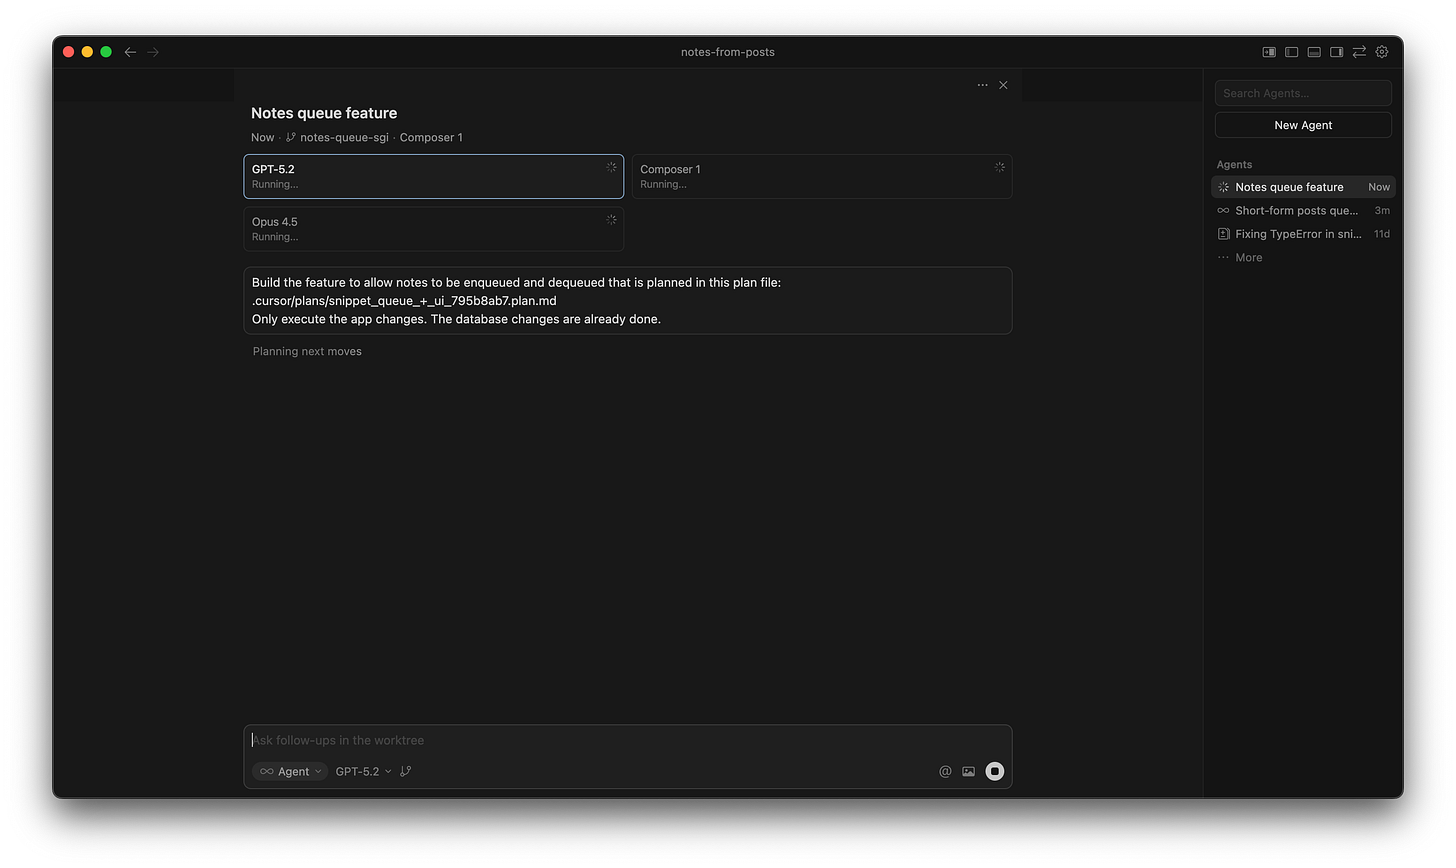Open the Agent mode dropdown
Screen dimensions: 1456x868
[x=290, y=771]
